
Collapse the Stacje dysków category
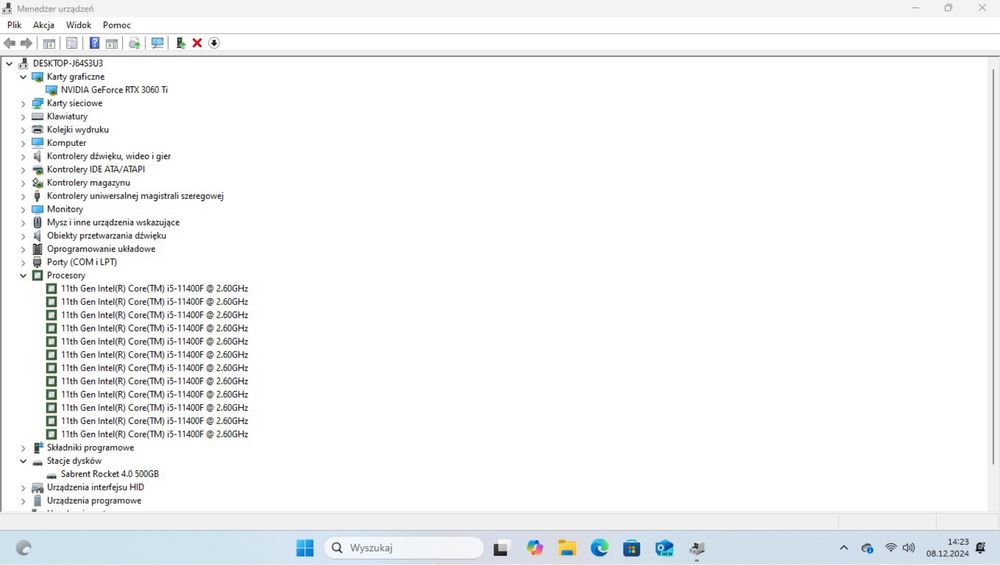coord(23,461)
